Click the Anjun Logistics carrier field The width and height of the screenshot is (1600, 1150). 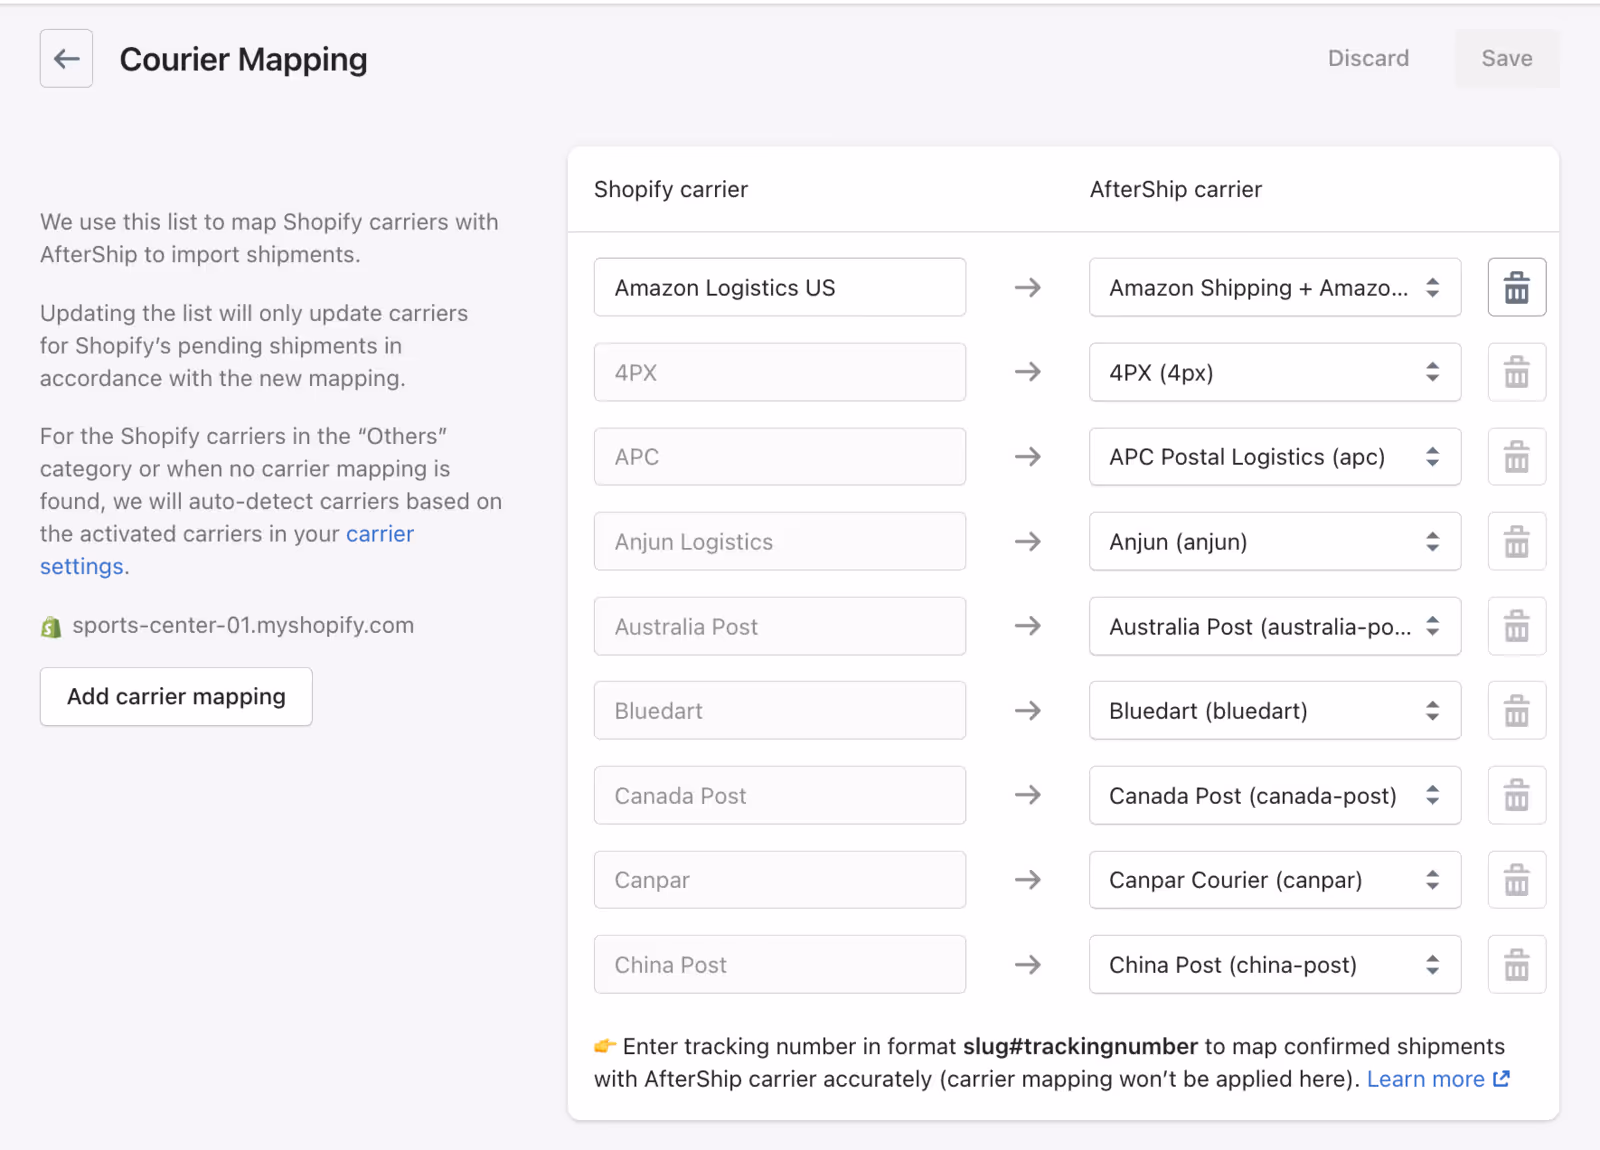tap(780, 542)
